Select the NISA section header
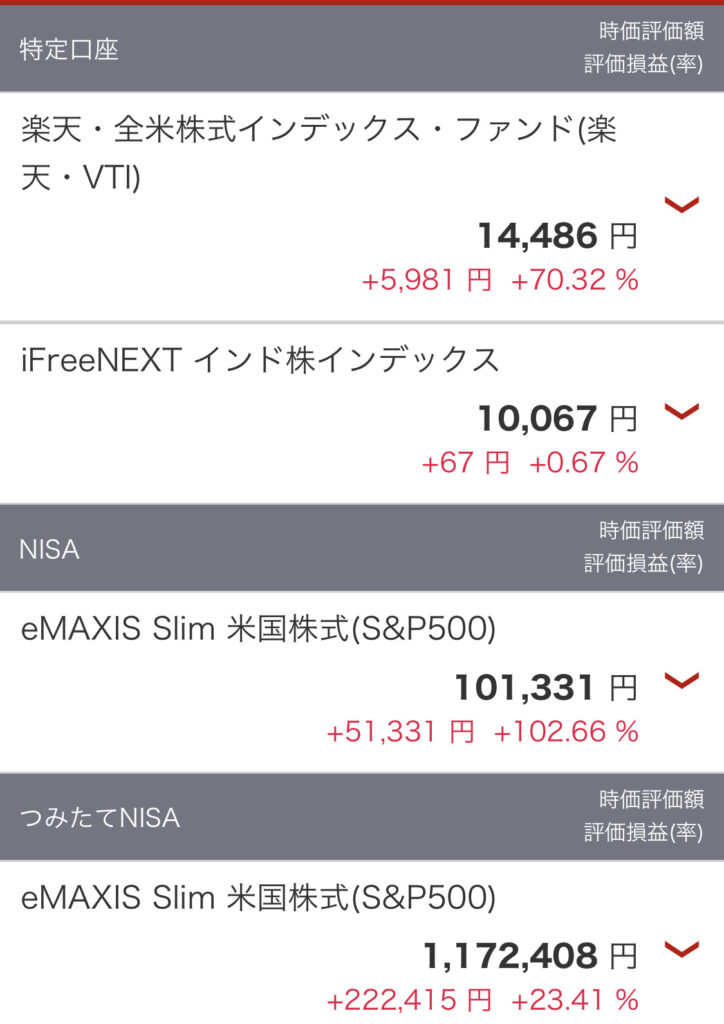This screenshot has height=1024, width=724. 362,548
